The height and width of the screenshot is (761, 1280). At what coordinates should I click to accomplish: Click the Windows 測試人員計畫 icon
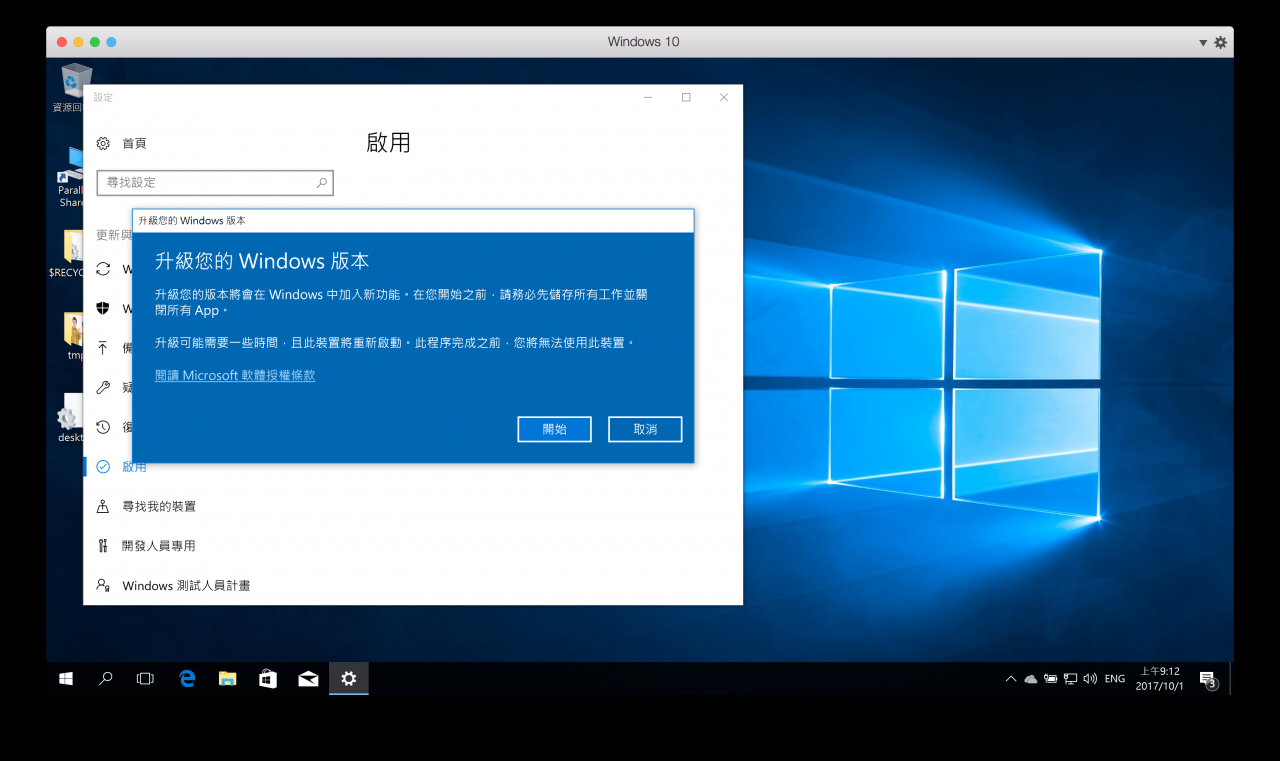[x=103, y=586]
